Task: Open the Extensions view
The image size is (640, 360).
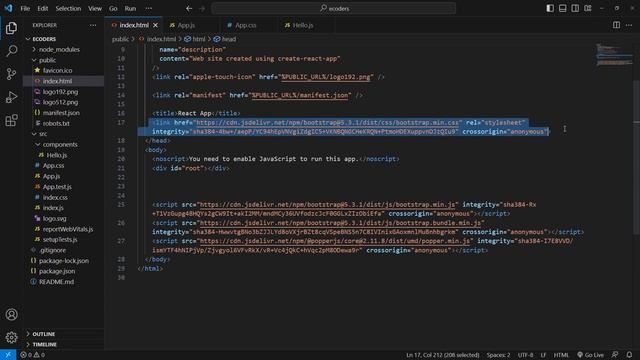Action: 11,120
